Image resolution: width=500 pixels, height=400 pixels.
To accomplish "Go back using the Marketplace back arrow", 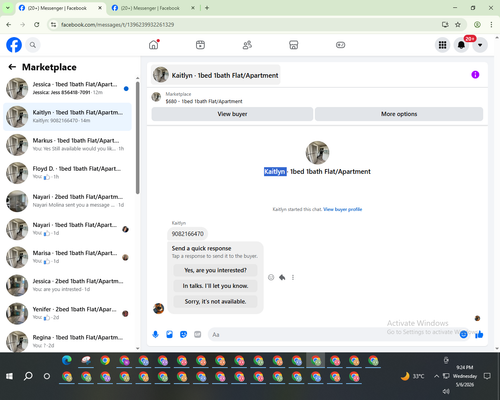I will [12, 67].
